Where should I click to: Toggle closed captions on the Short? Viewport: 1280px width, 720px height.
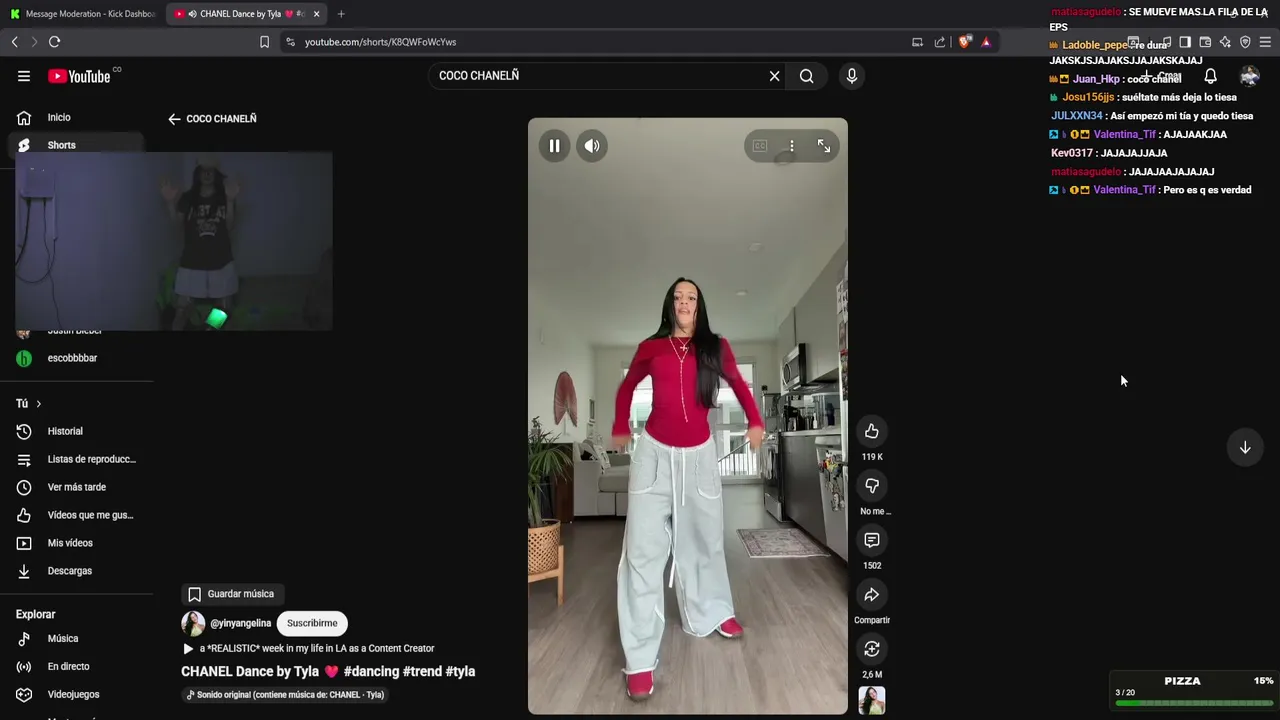pyautogui.click(x=760, y=146)
